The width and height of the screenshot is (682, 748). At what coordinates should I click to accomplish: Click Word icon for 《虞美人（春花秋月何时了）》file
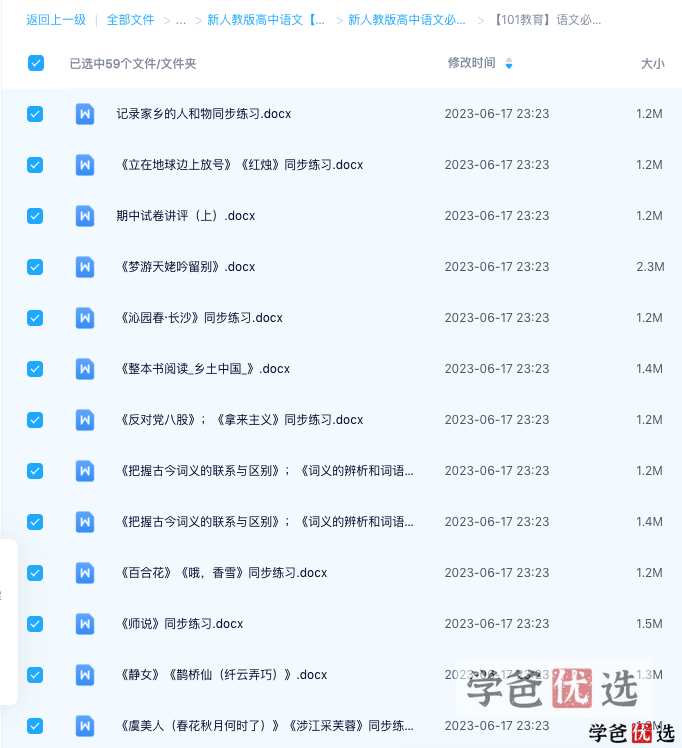pyautogui.click(x=85, y=726)
